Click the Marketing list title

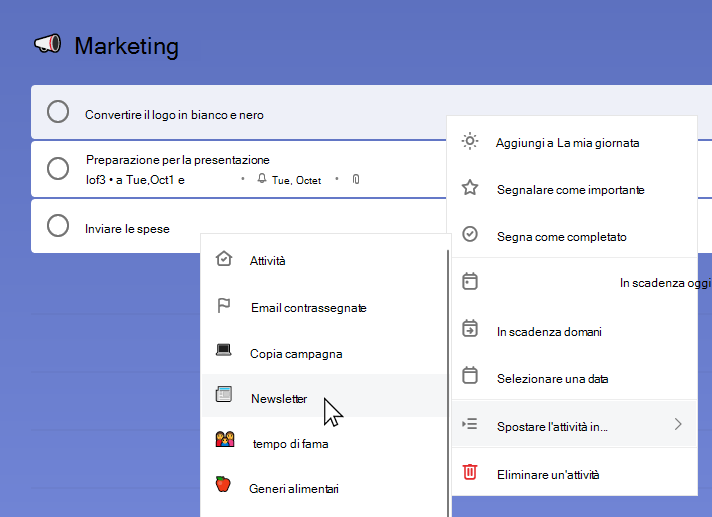[126, 46]
